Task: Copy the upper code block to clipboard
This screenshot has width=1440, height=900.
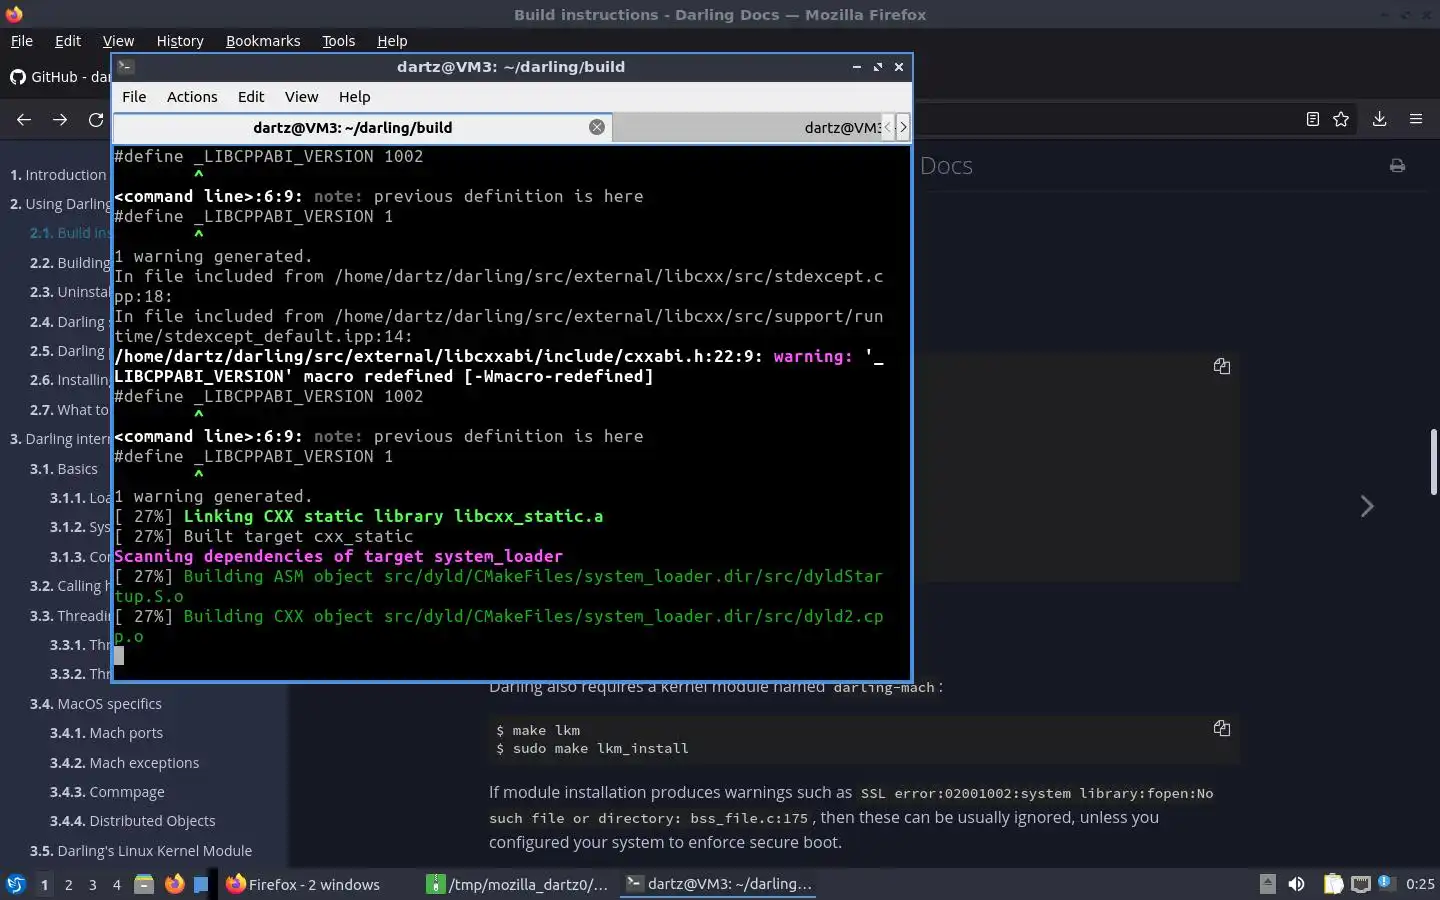Action: (1222, 366)
